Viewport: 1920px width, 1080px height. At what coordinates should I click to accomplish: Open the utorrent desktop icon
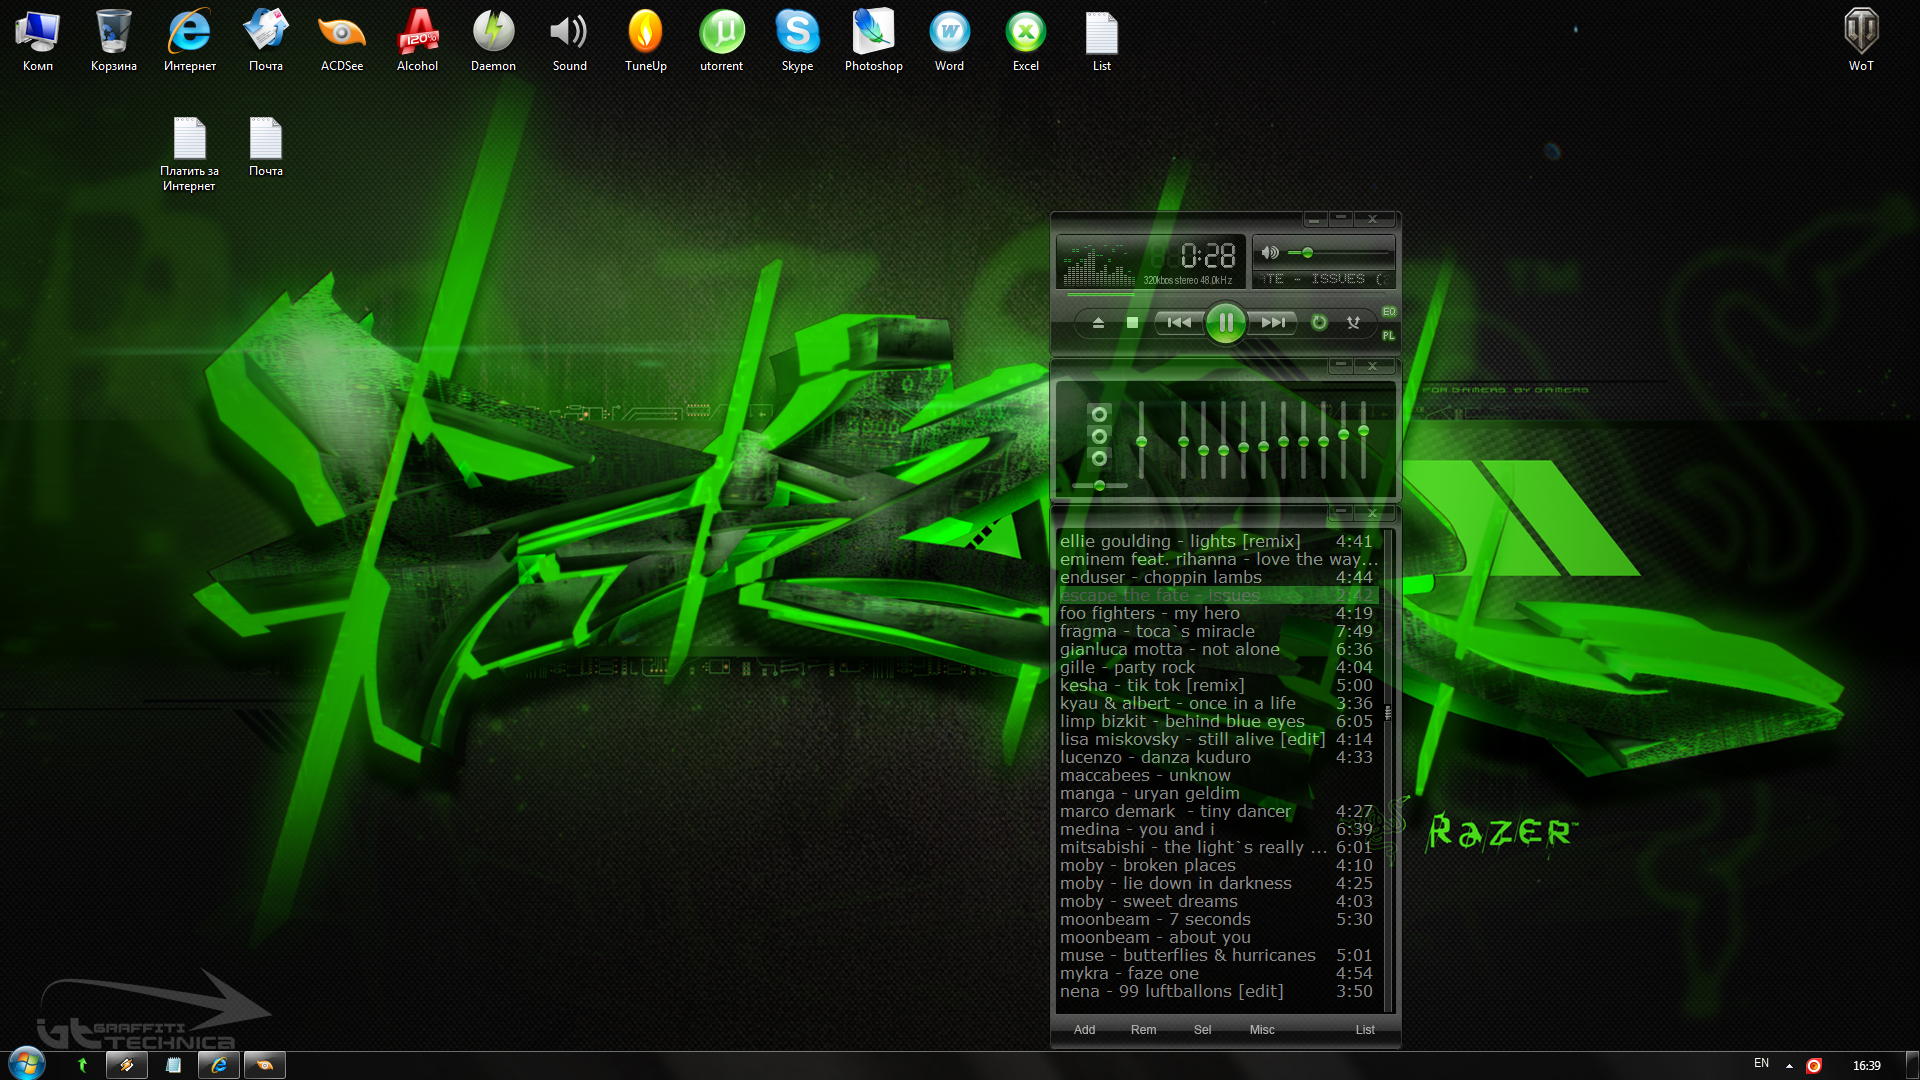[x=722, y=41]
